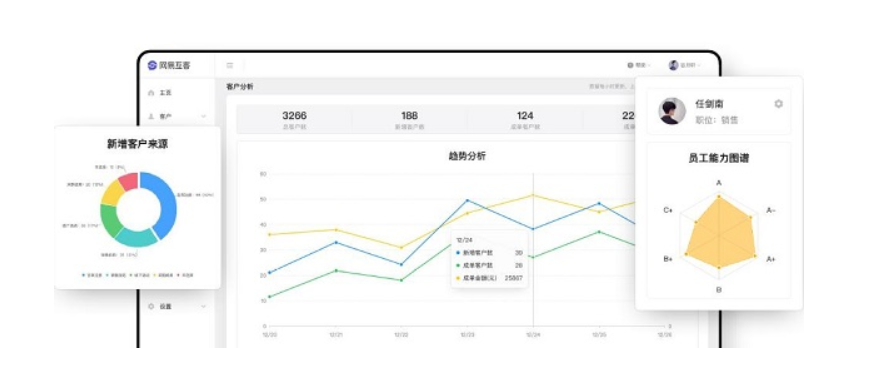Expand the 设置 sidebar chevron

pyautogui.click(x=203, y=306)
